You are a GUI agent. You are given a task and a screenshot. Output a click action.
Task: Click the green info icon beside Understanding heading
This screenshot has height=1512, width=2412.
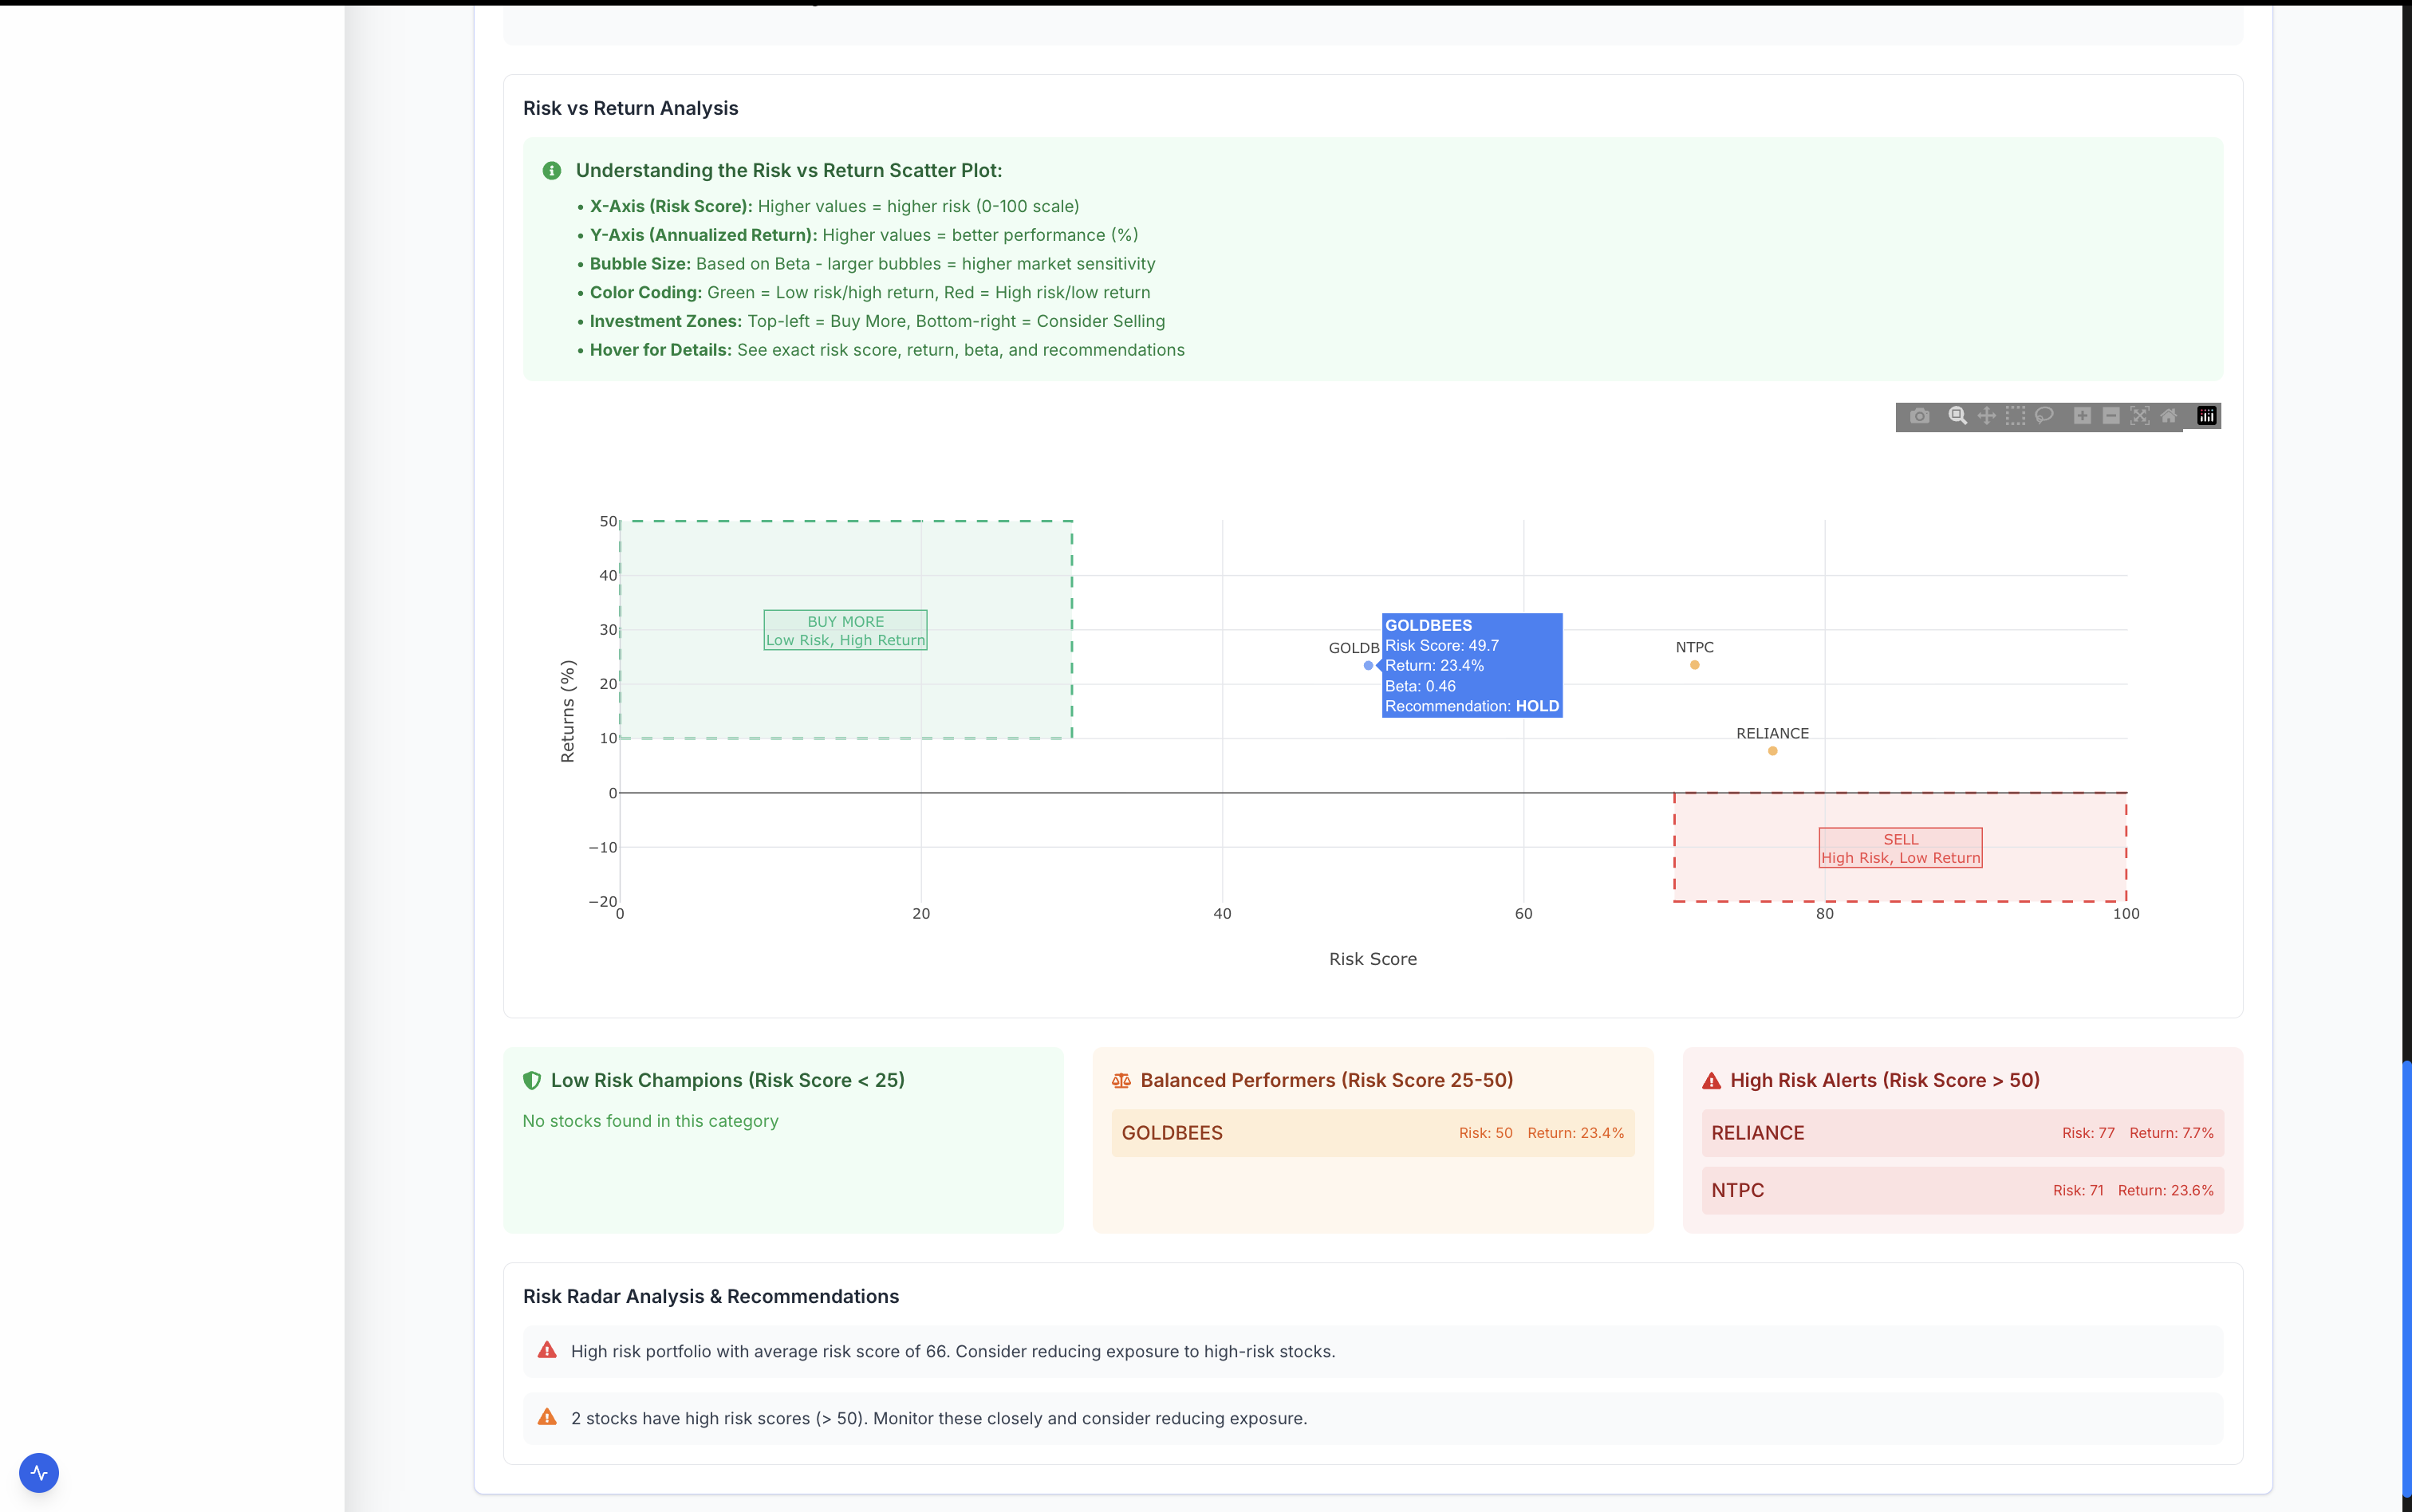coord(551,171)
